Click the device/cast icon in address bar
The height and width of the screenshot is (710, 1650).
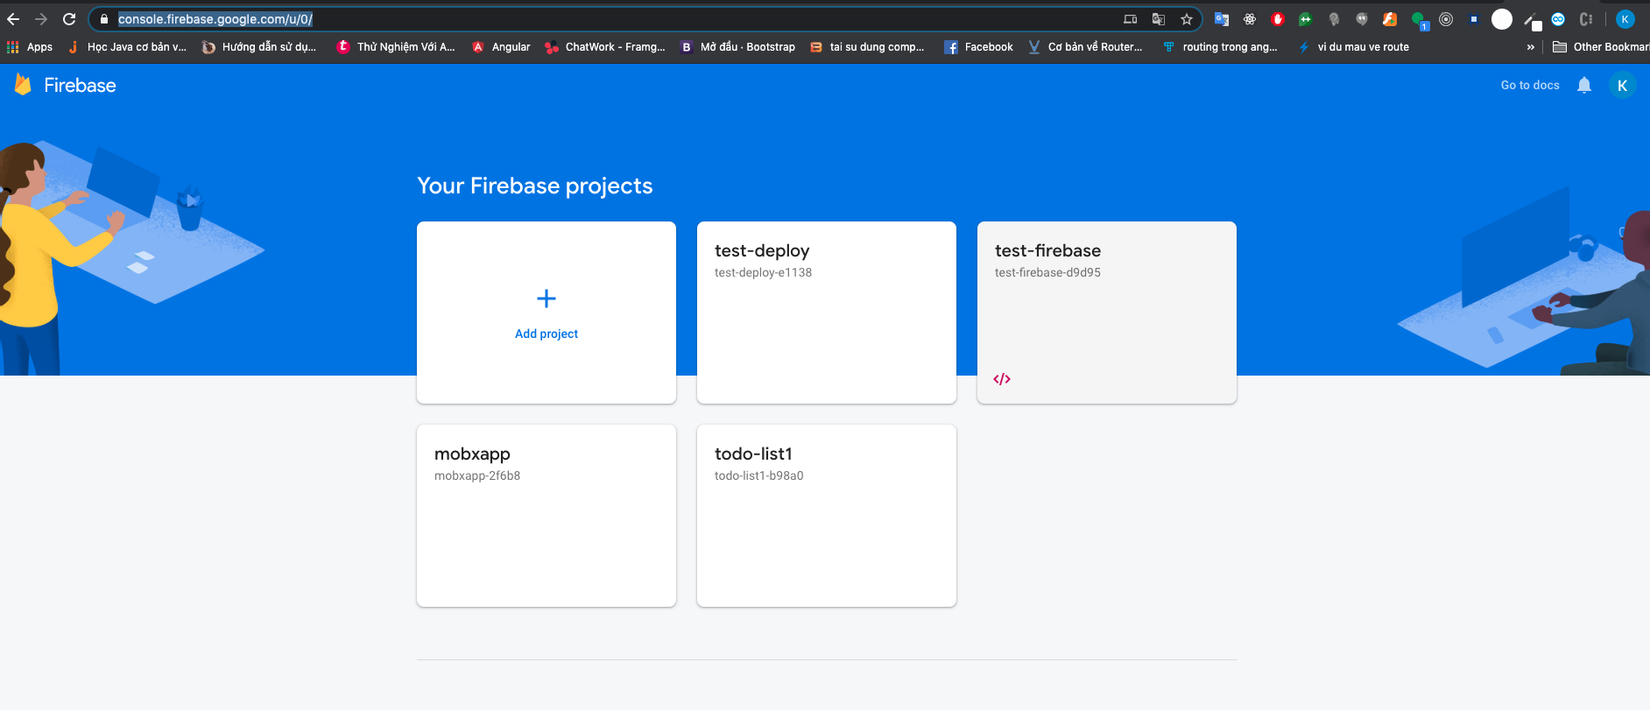tap(1130, 19)
